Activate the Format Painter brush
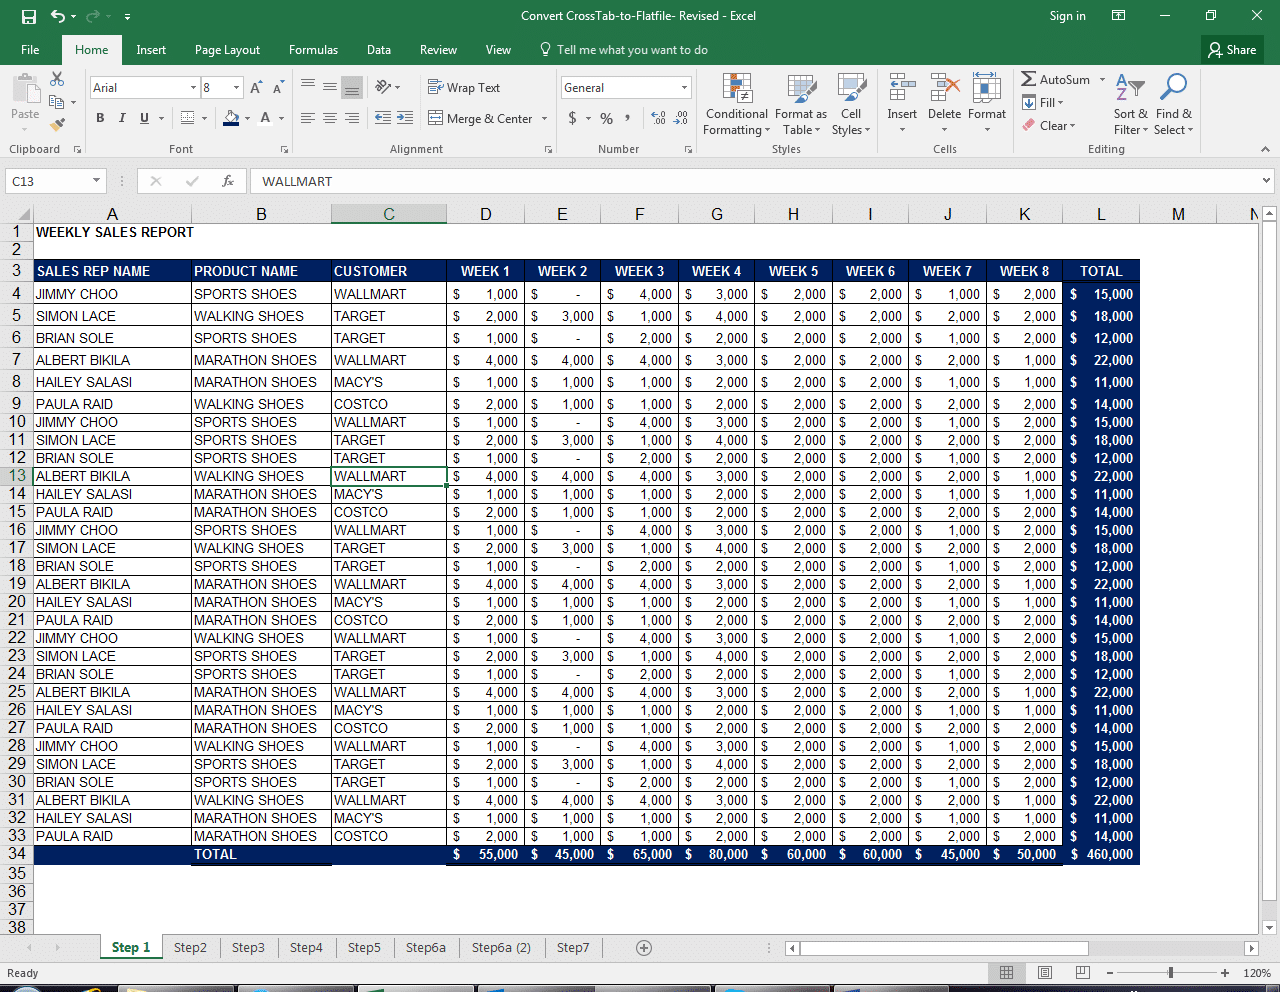 (57, 124)
